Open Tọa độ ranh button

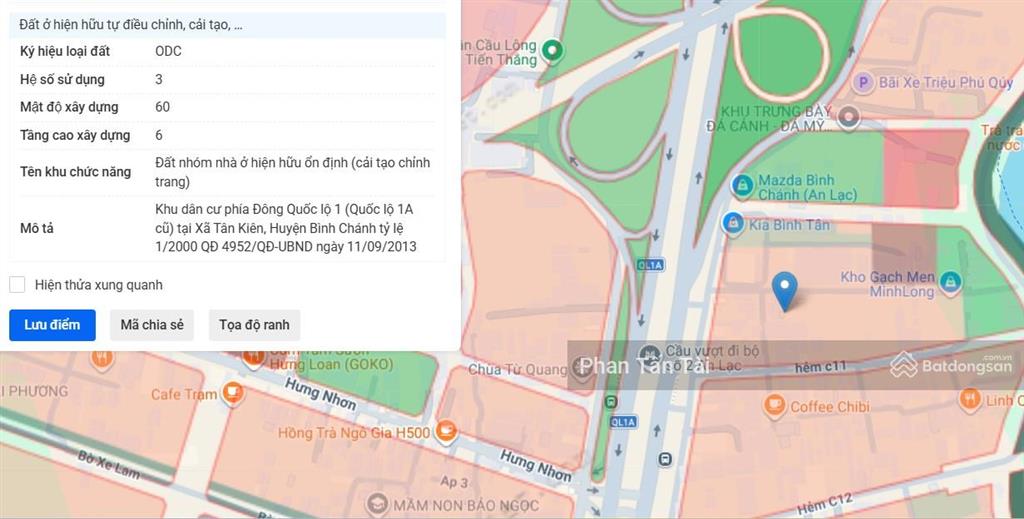[254, 324]
